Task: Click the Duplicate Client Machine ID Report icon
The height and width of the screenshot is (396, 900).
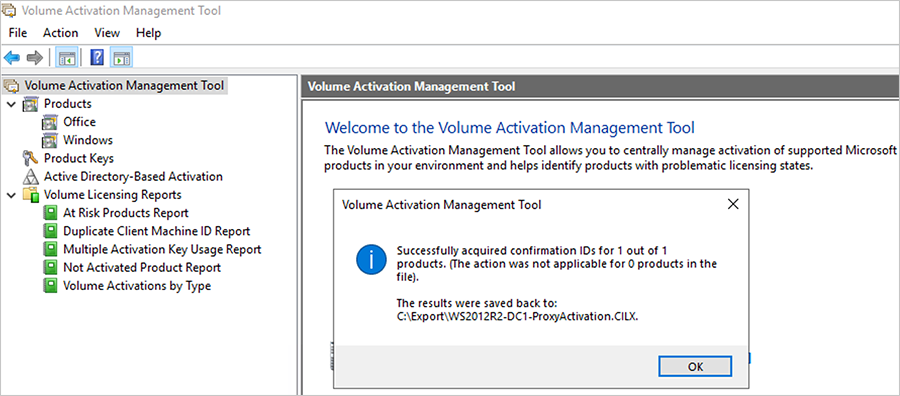Action: 51,231
